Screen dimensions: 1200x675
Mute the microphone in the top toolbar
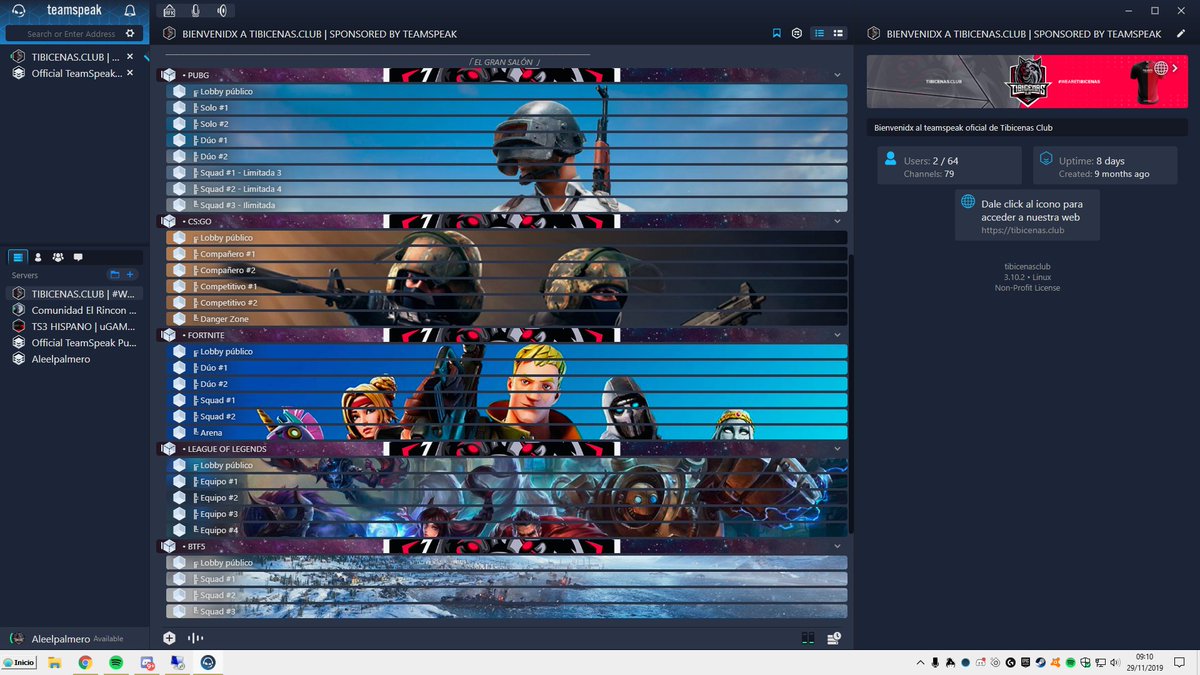(195, 11)
